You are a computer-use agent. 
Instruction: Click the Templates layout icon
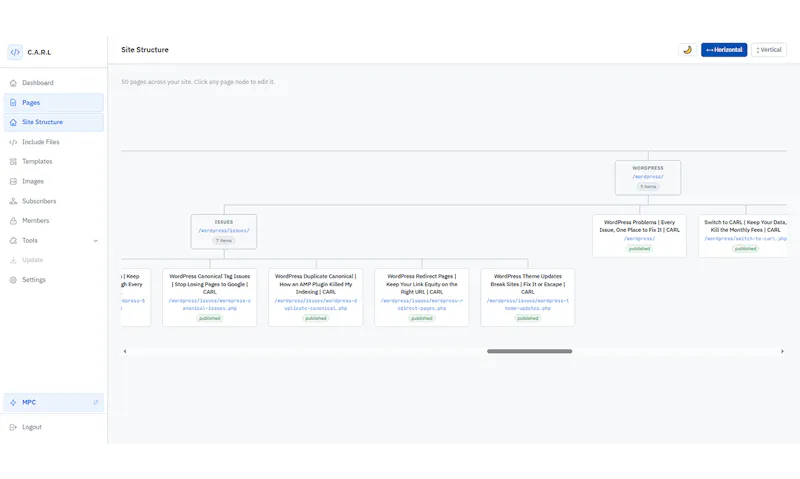13,162
